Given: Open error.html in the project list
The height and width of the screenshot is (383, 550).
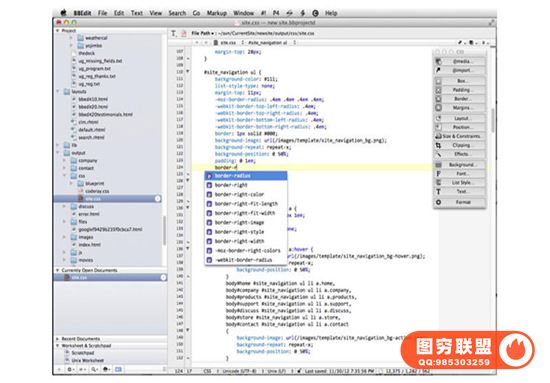Looking at the screenshot, I should coord(89,214).
